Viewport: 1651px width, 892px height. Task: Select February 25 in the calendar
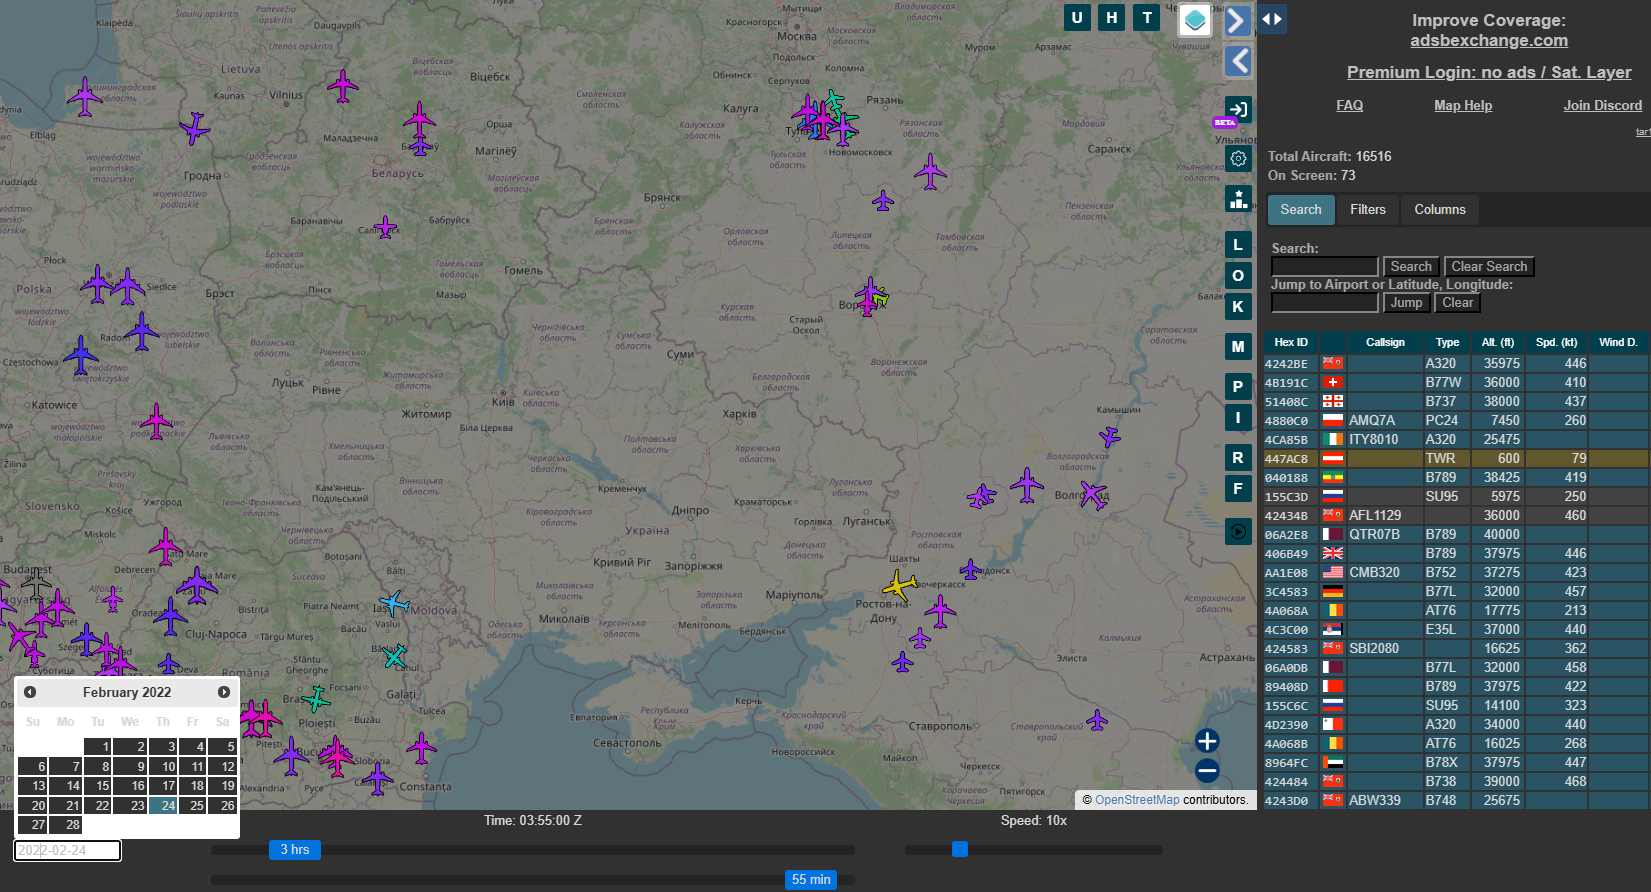(196, 805)
